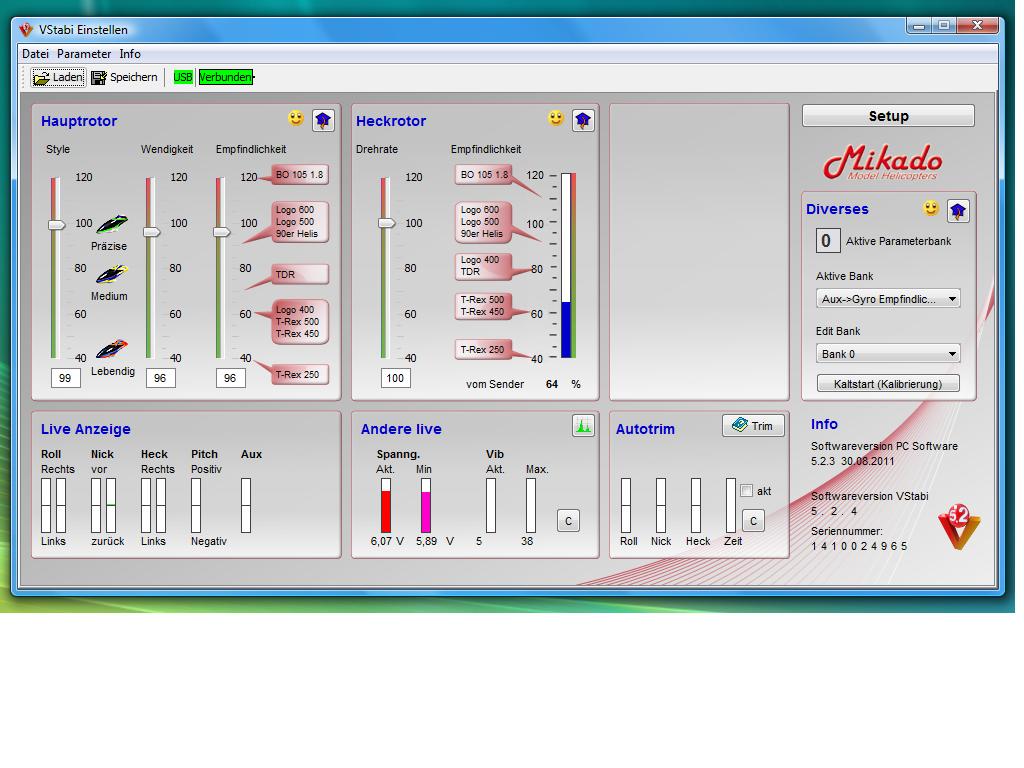Click the Style slider handle
This screenshot has width=1024, height=768.
click(x=57, y=225)
